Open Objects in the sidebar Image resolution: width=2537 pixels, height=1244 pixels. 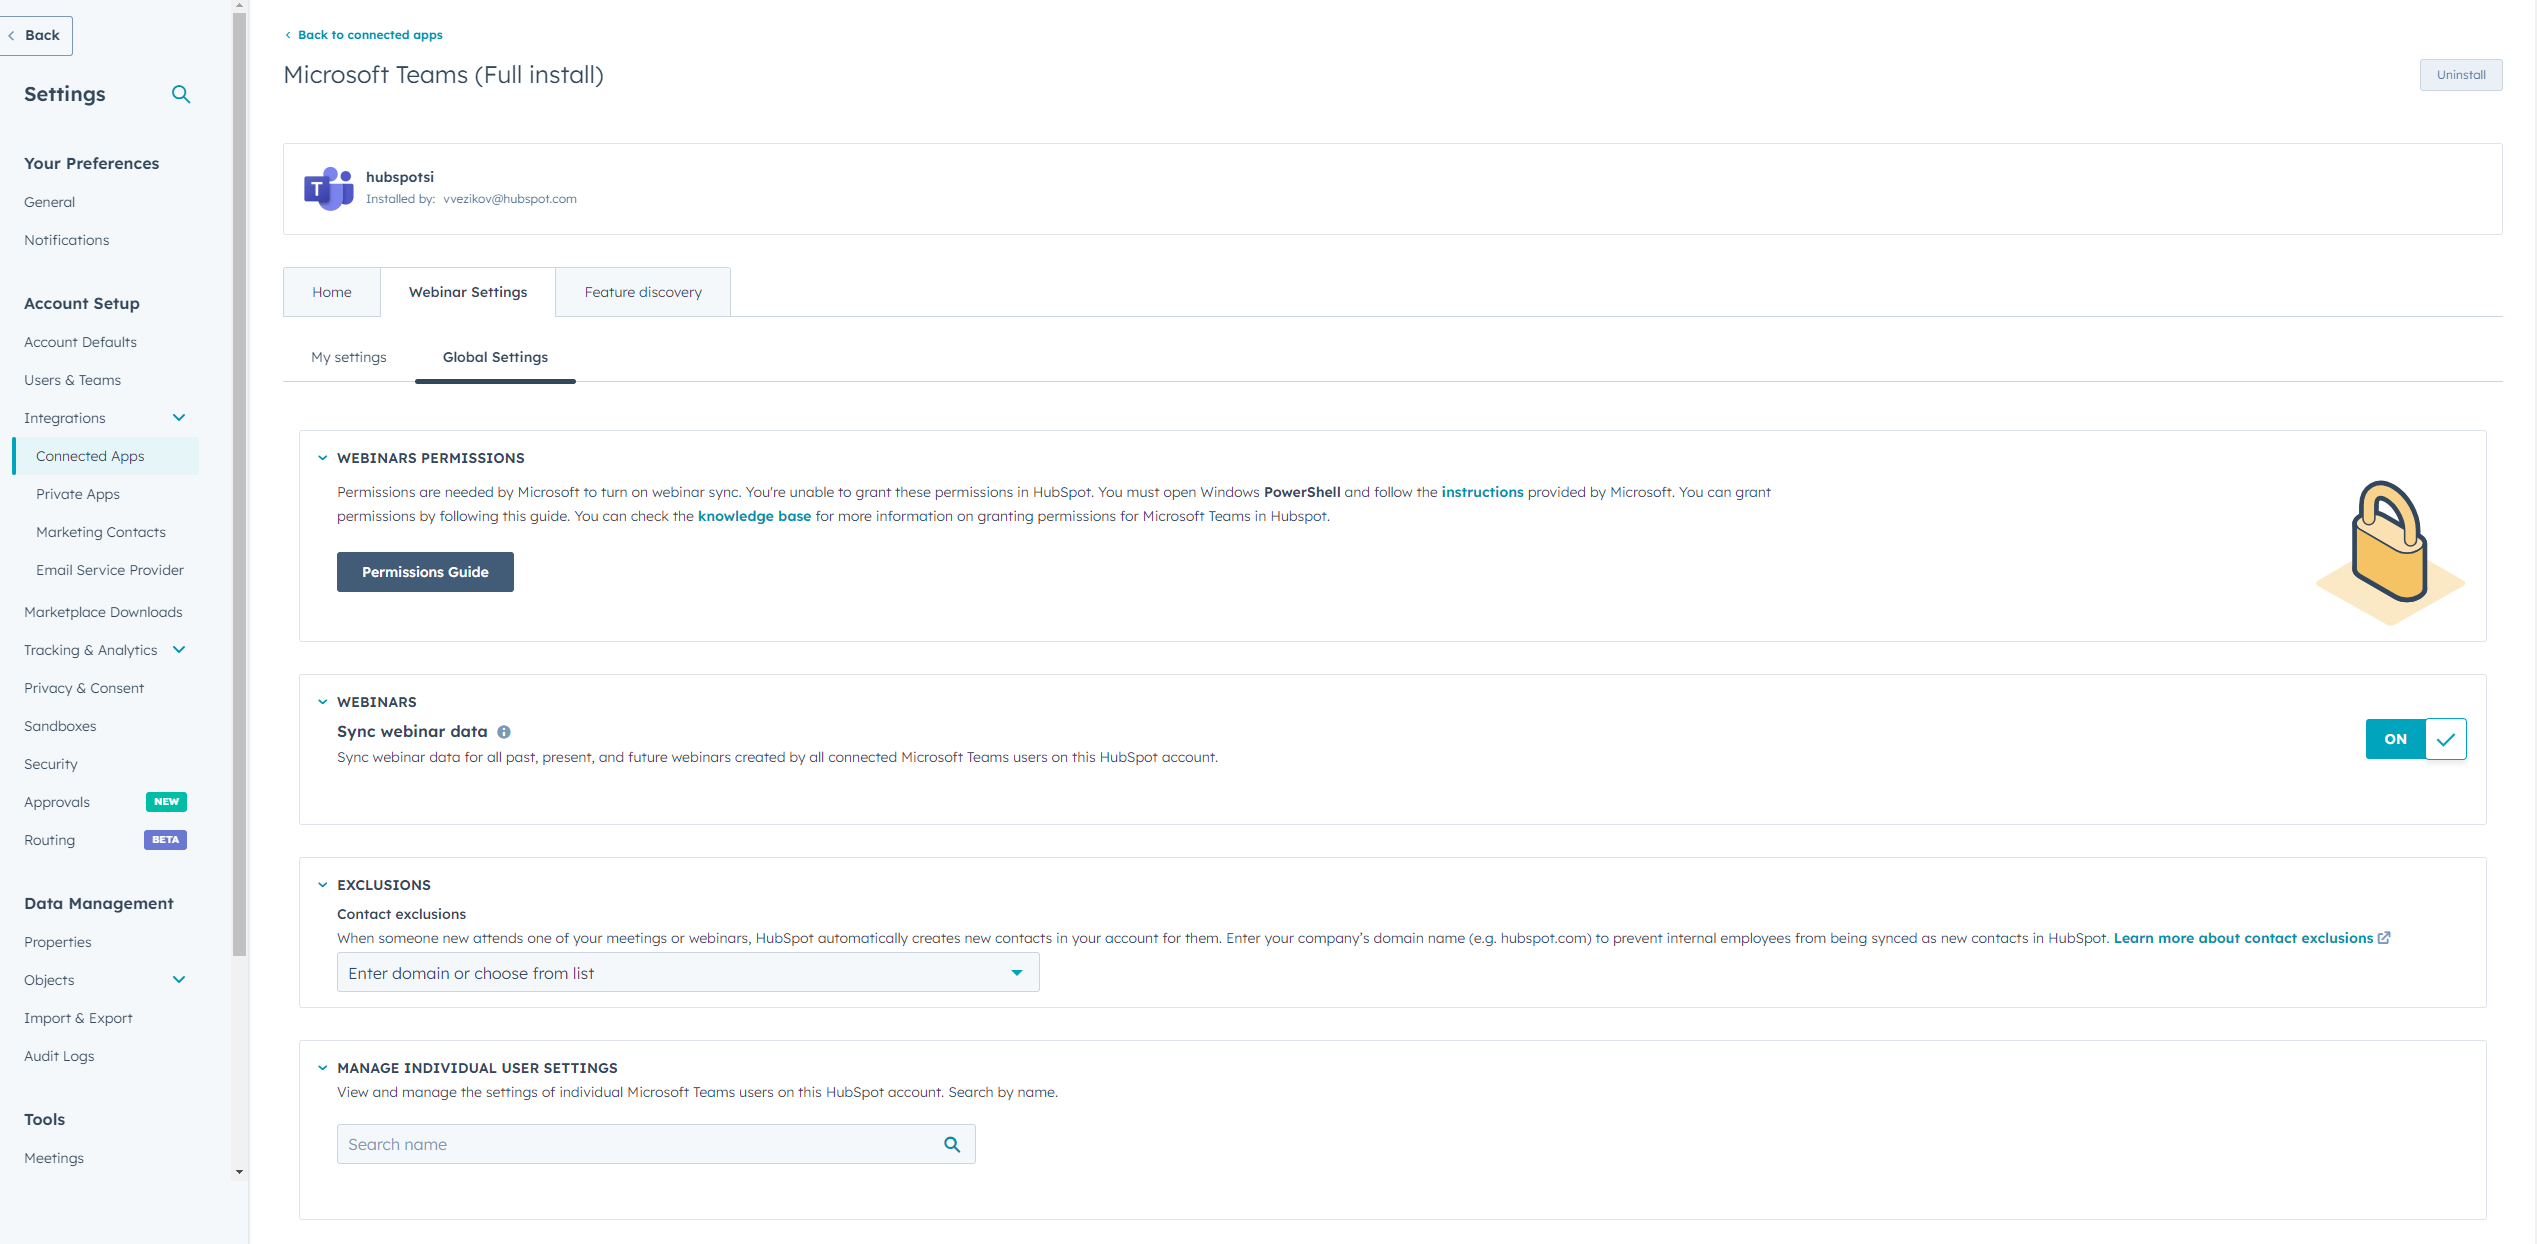[49, 980]
